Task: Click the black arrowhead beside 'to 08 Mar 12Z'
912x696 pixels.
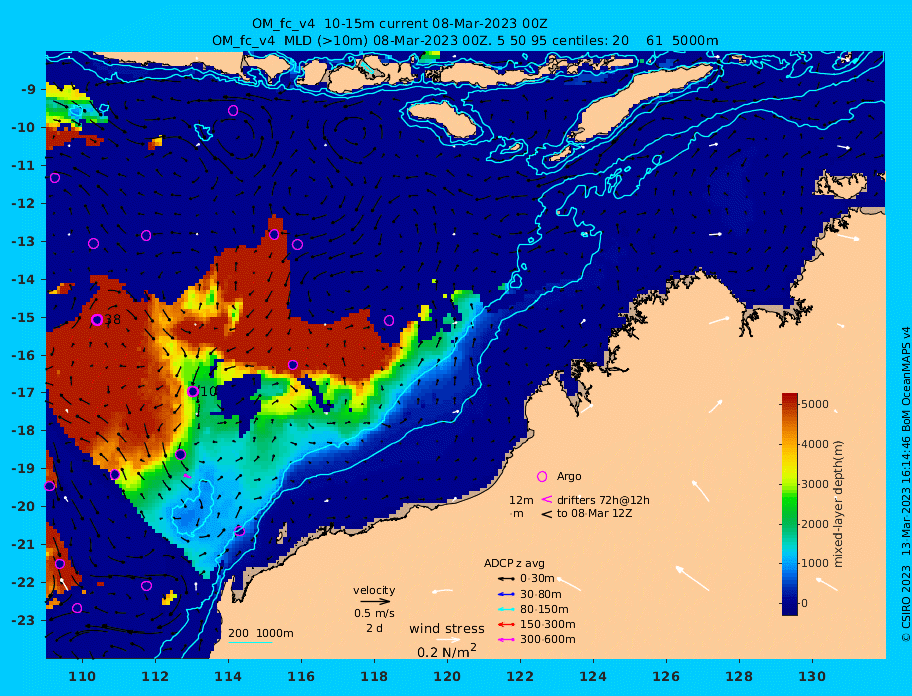Action: coord(547,513)
